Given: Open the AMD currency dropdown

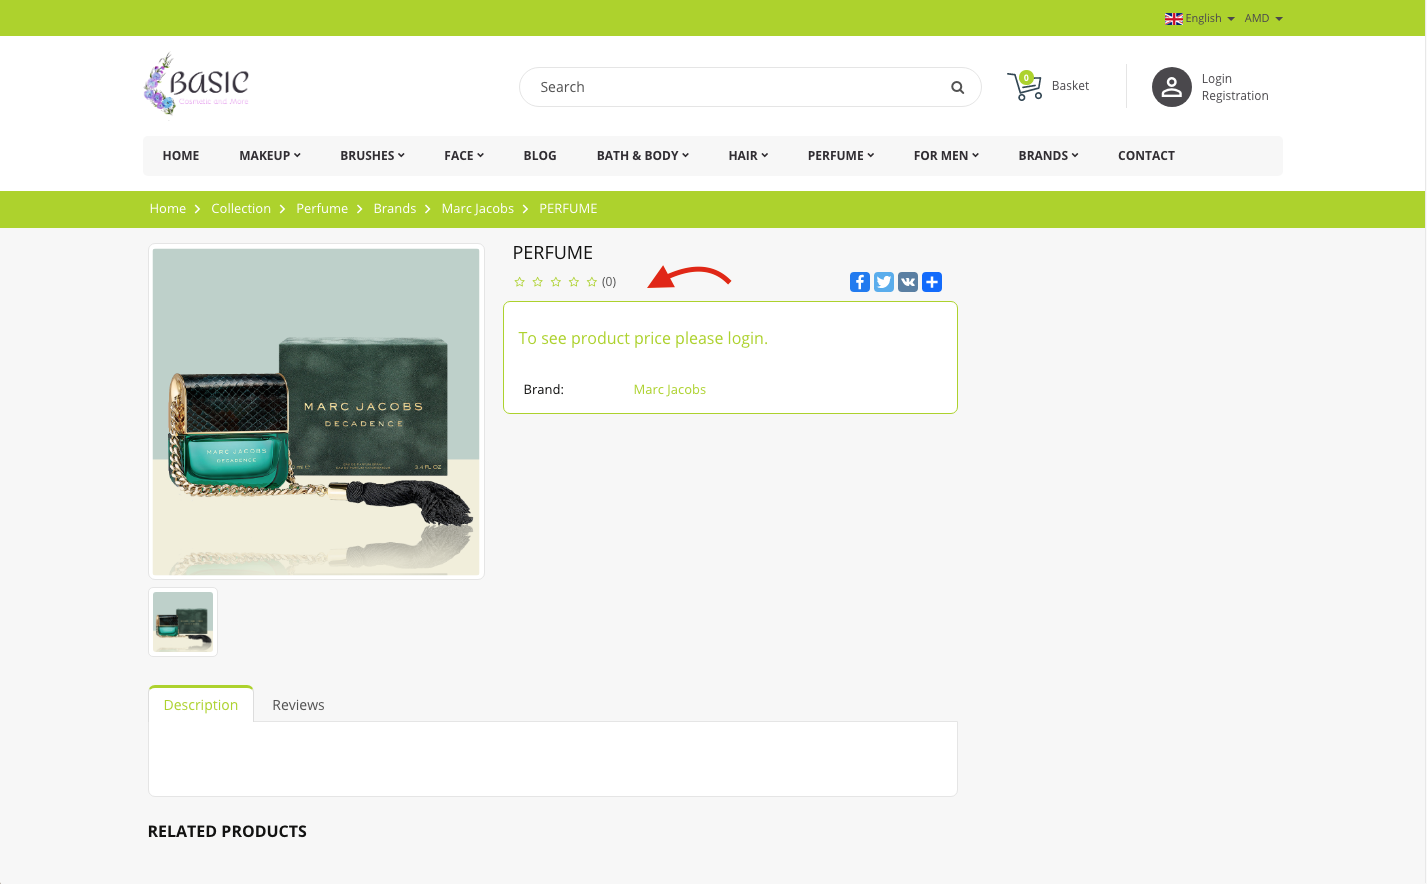Looking at the screenshot, I should [x=1263, y=19].
